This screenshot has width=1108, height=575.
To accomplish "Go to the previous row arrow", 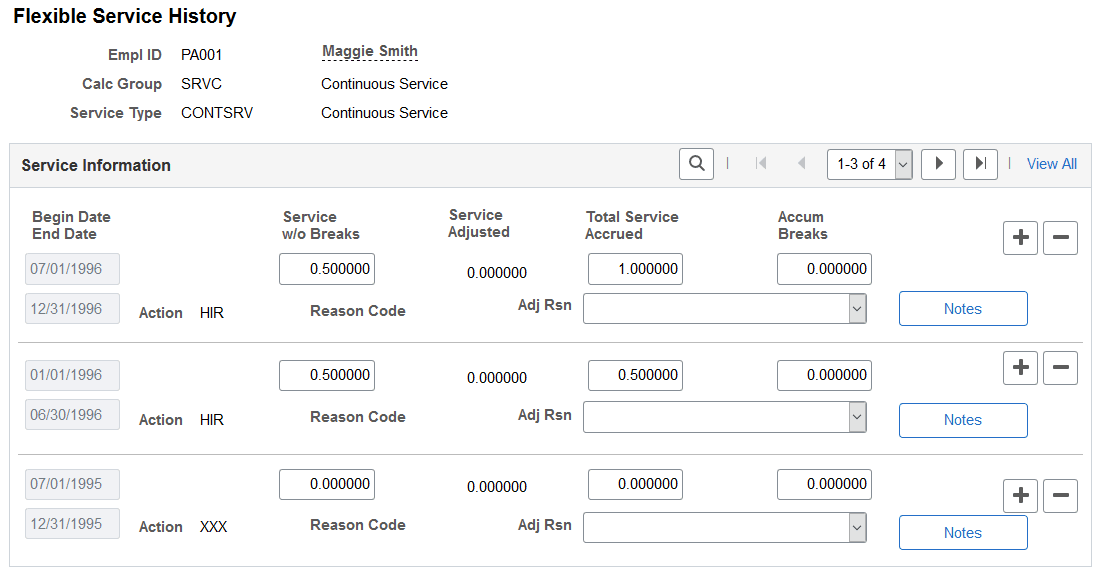I will [x=801, y=164].
